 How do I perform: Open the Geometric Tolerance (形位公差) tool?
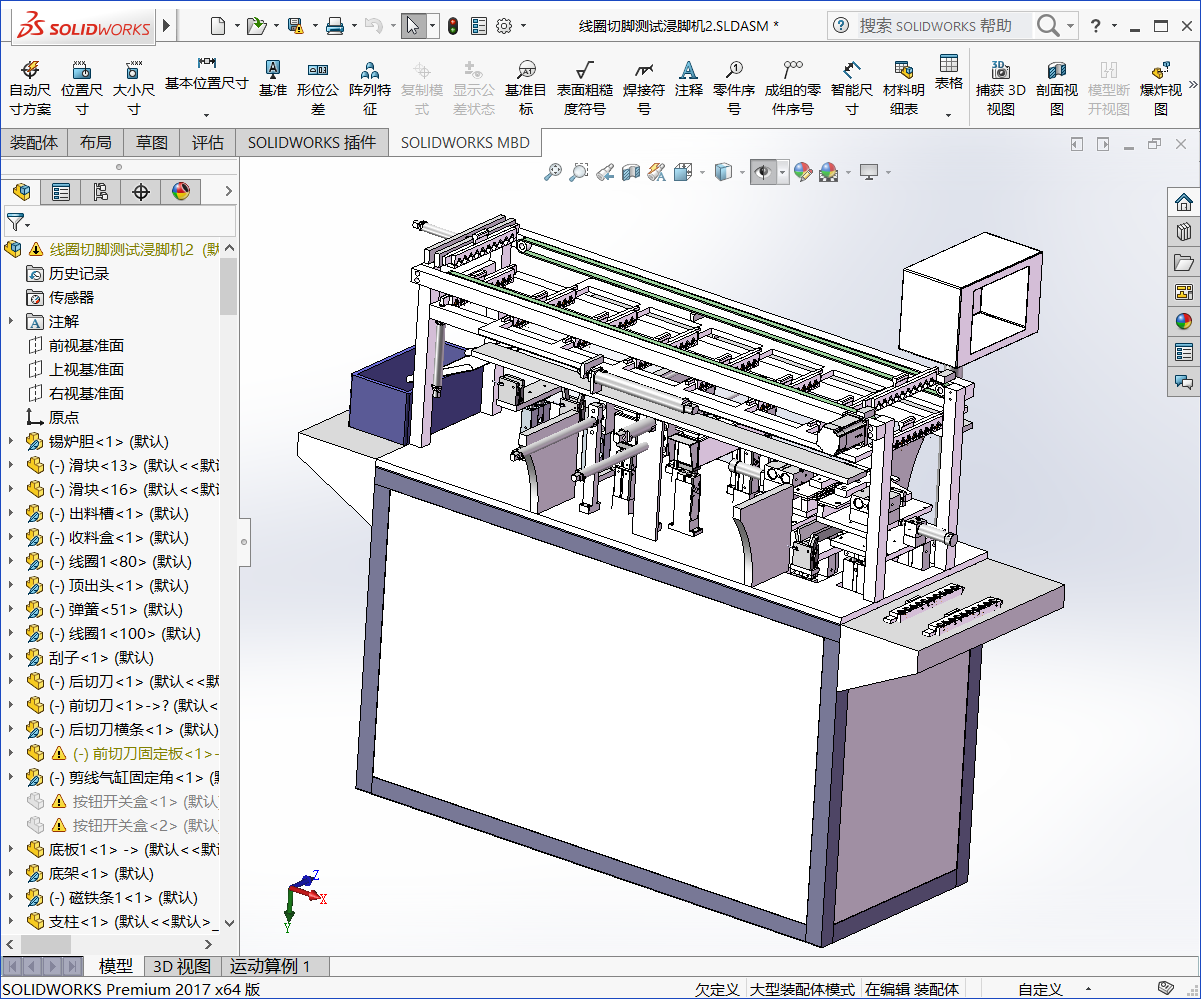318,87
